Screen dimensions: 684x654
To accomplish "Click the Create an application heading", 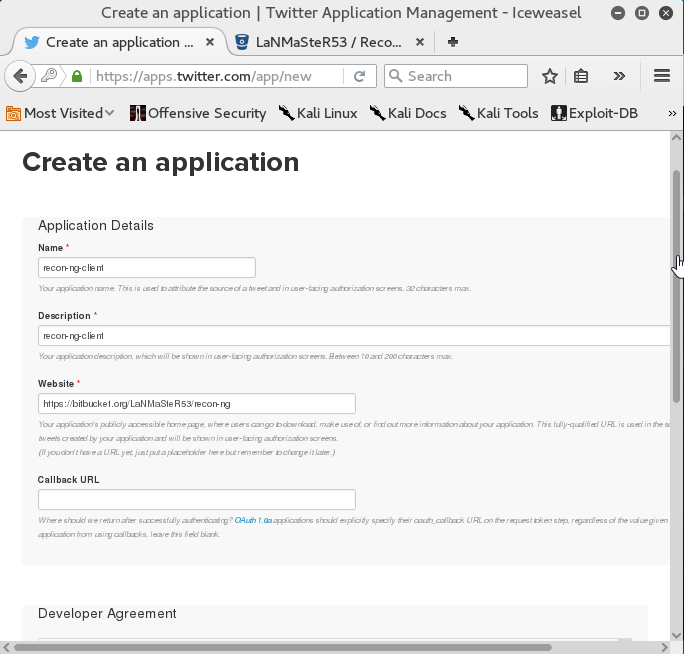I will (161, 162).
